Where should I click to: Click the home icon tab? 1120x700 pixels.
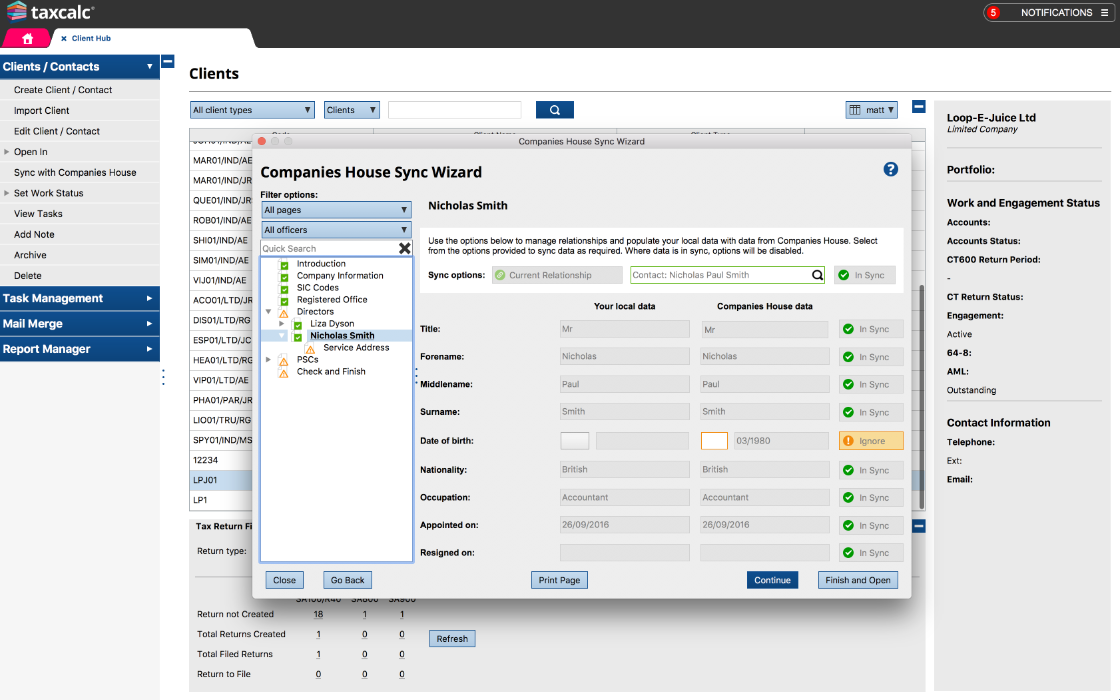(27, 38)
